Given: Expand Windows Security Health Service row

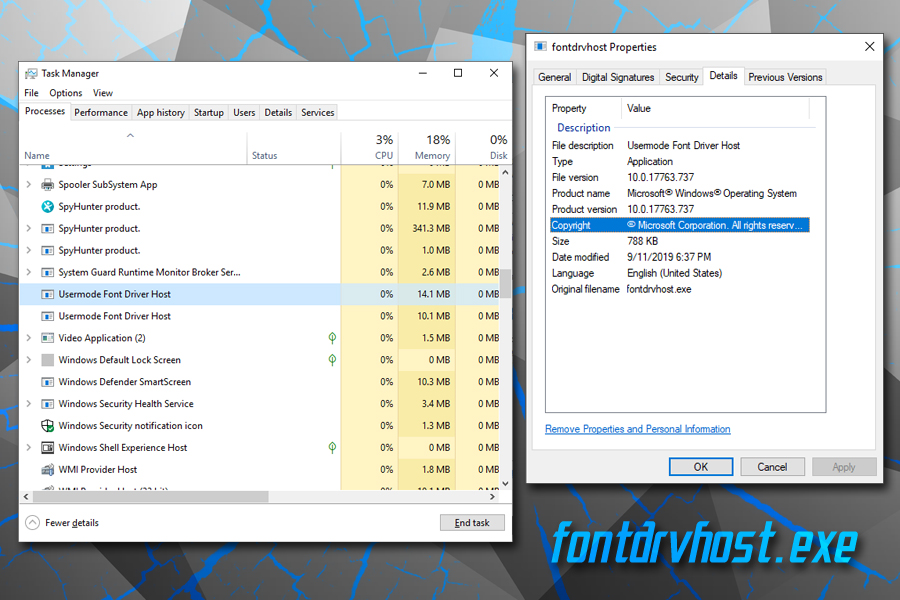Looking at the screenshot, I should 29,404.
